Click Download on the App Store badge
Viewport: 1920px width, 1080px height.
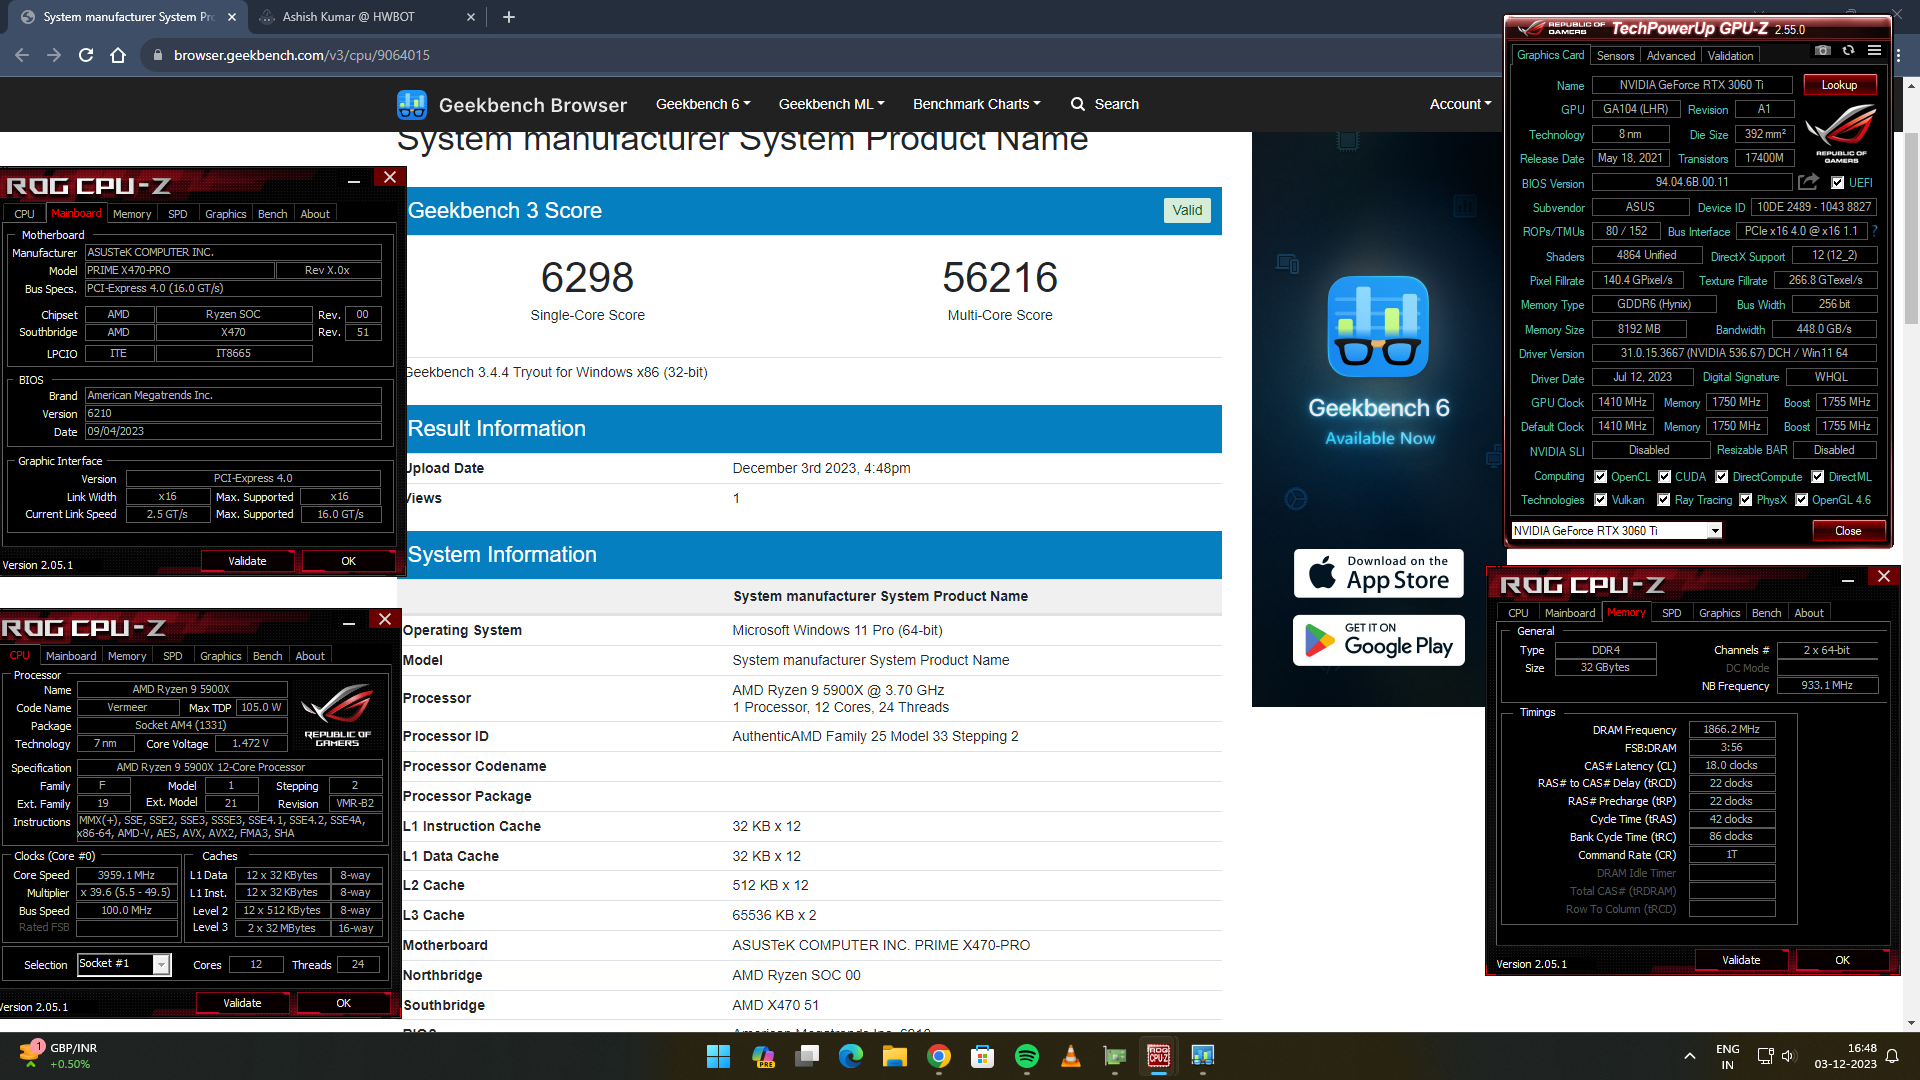coord(1378,573)
